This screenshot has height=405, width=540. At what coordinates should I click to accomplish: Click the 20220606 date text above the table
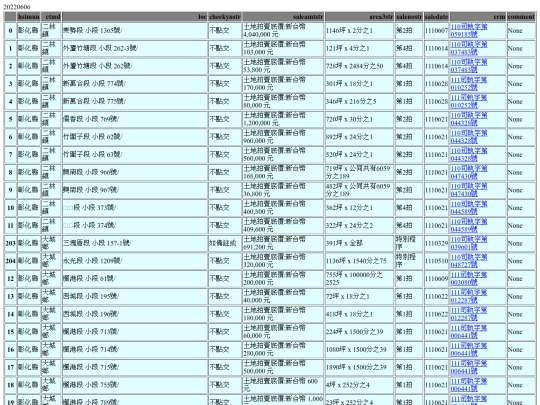[x=17, y=7]
